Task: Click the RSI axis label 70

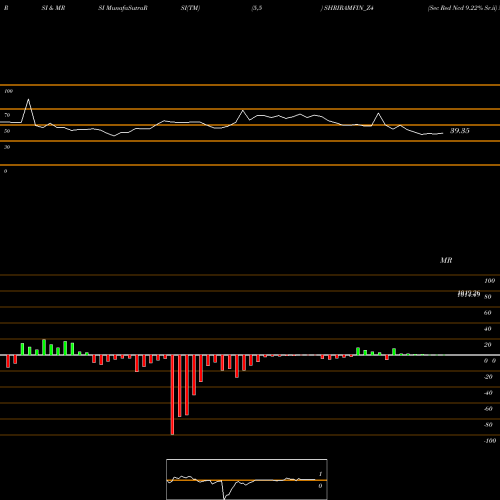Action: click(7, 115)
